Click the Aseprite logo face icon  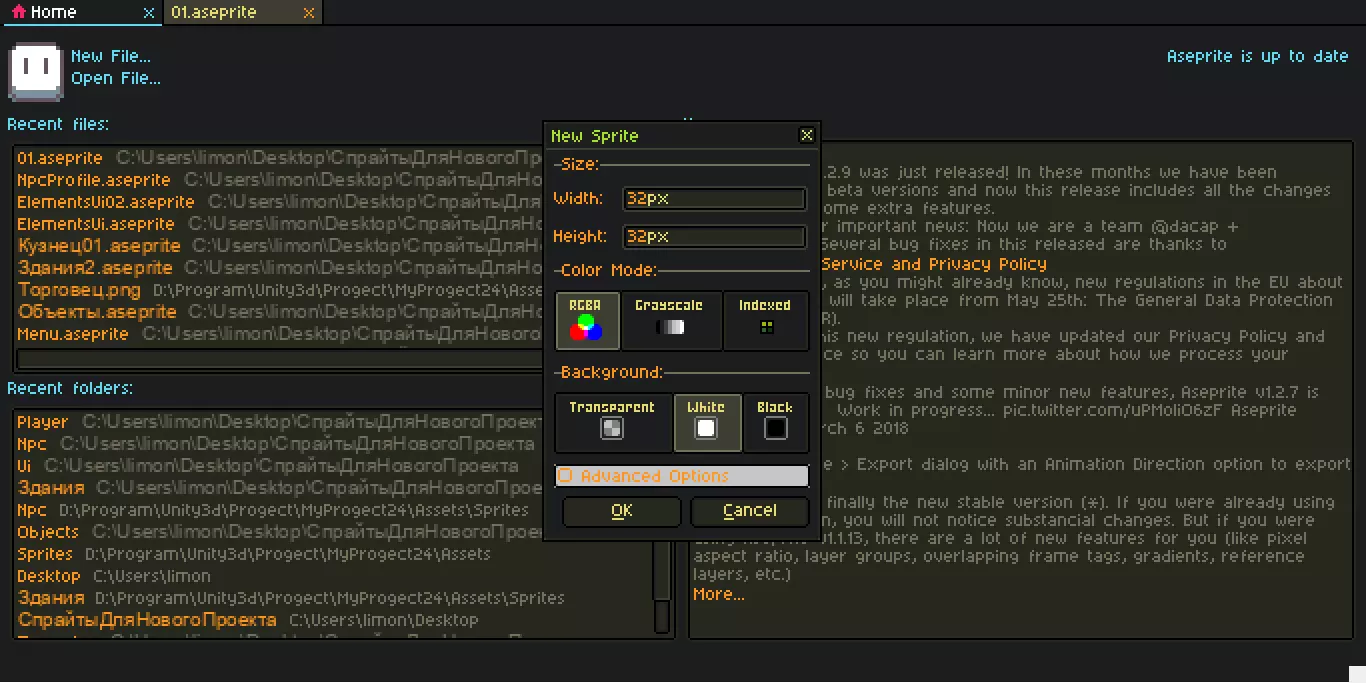[37, 72]
